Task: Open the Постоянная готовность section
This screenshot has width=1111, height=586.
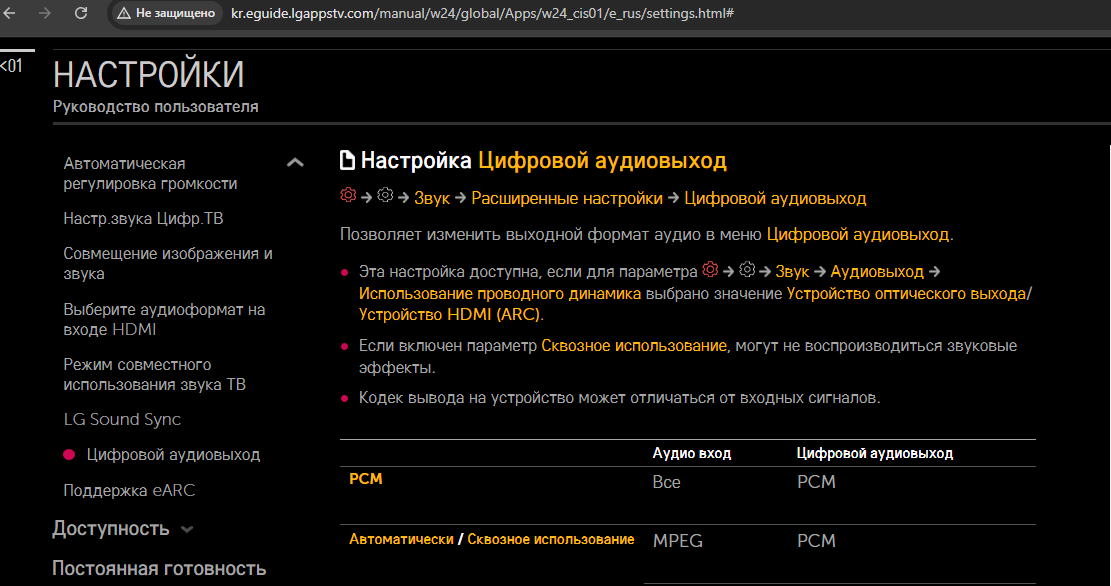Action: tap(158, 568)
